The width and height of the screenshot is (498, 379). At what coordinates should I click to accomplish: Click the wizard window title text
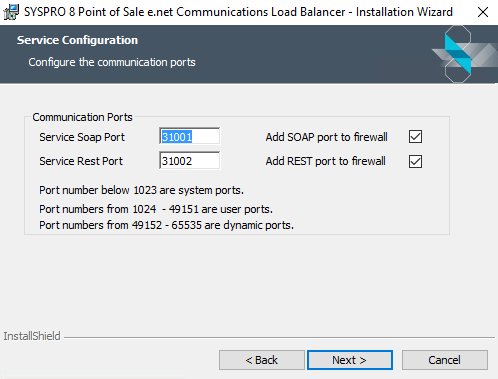point(238,12)
